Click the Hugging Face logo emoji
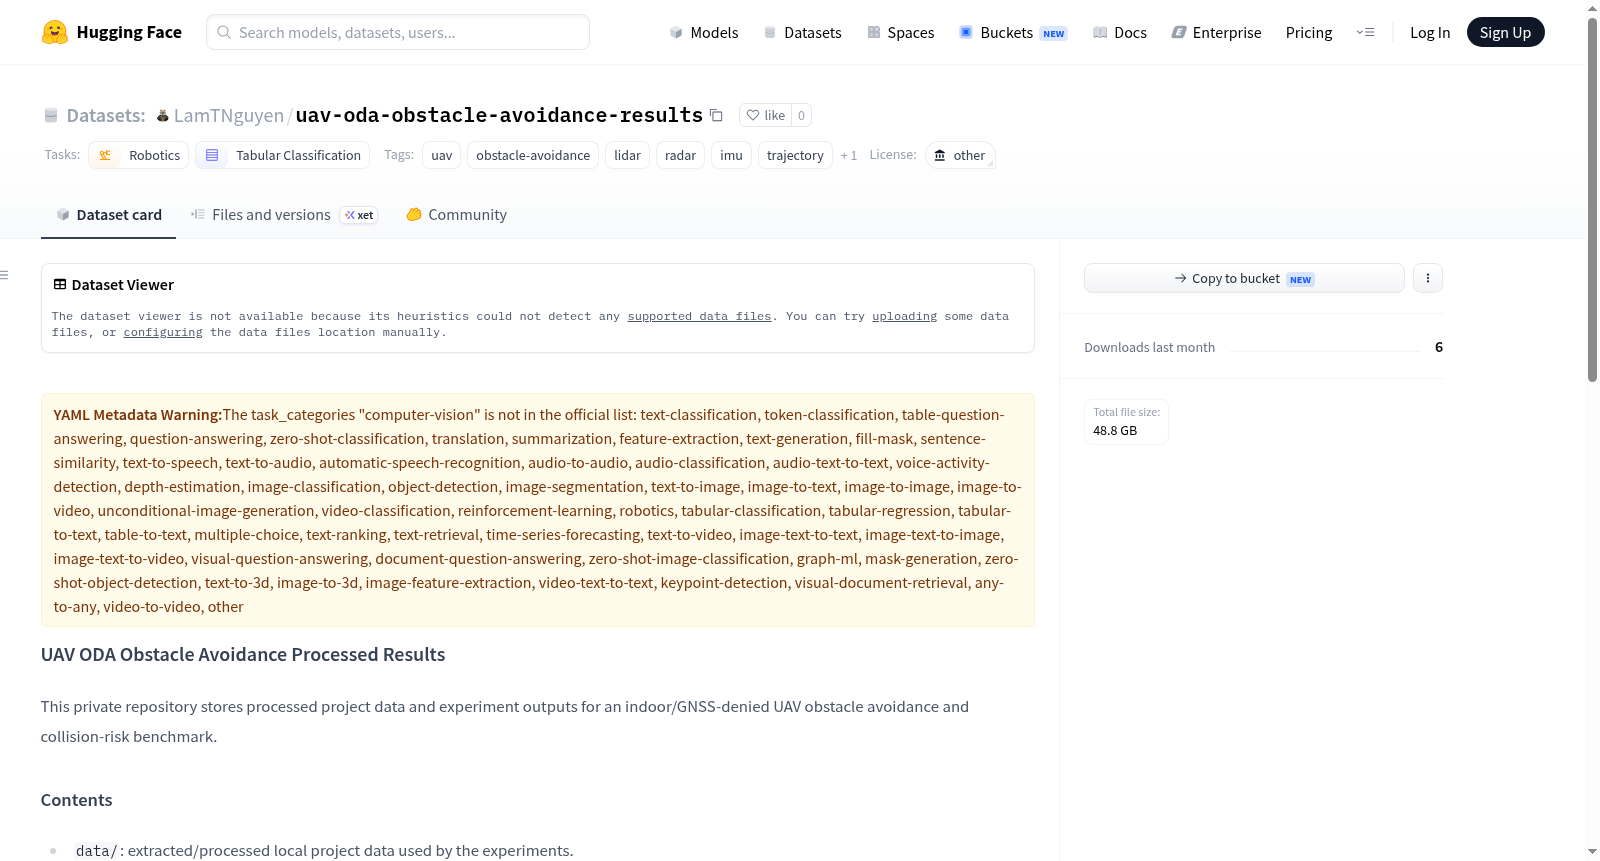The width and height of the screenshot is (1600, 861). pyautogui.click(x=55, y=32)
